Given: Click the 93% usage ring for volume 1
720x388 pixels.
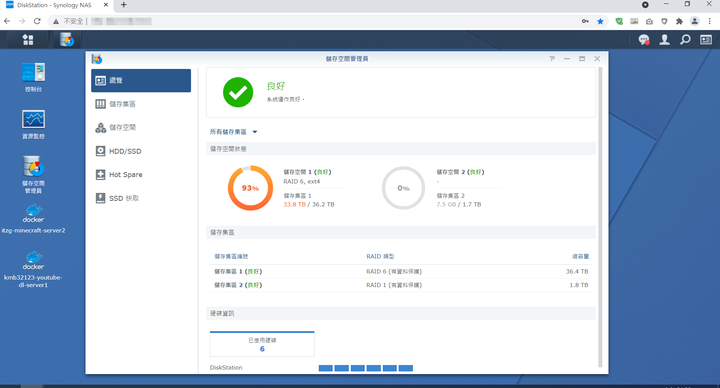Looking at the screenshot, I should click(x=250, y=188).
